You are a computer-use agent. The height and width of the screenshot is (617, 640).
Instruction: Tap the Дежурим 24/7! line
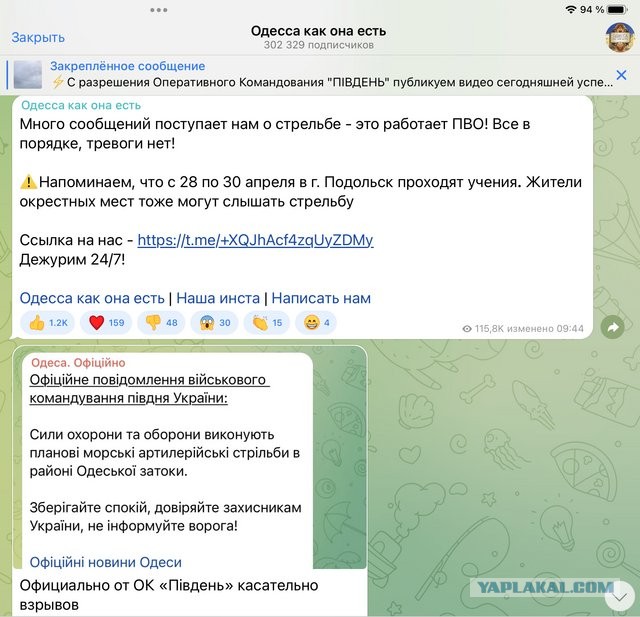72,260
